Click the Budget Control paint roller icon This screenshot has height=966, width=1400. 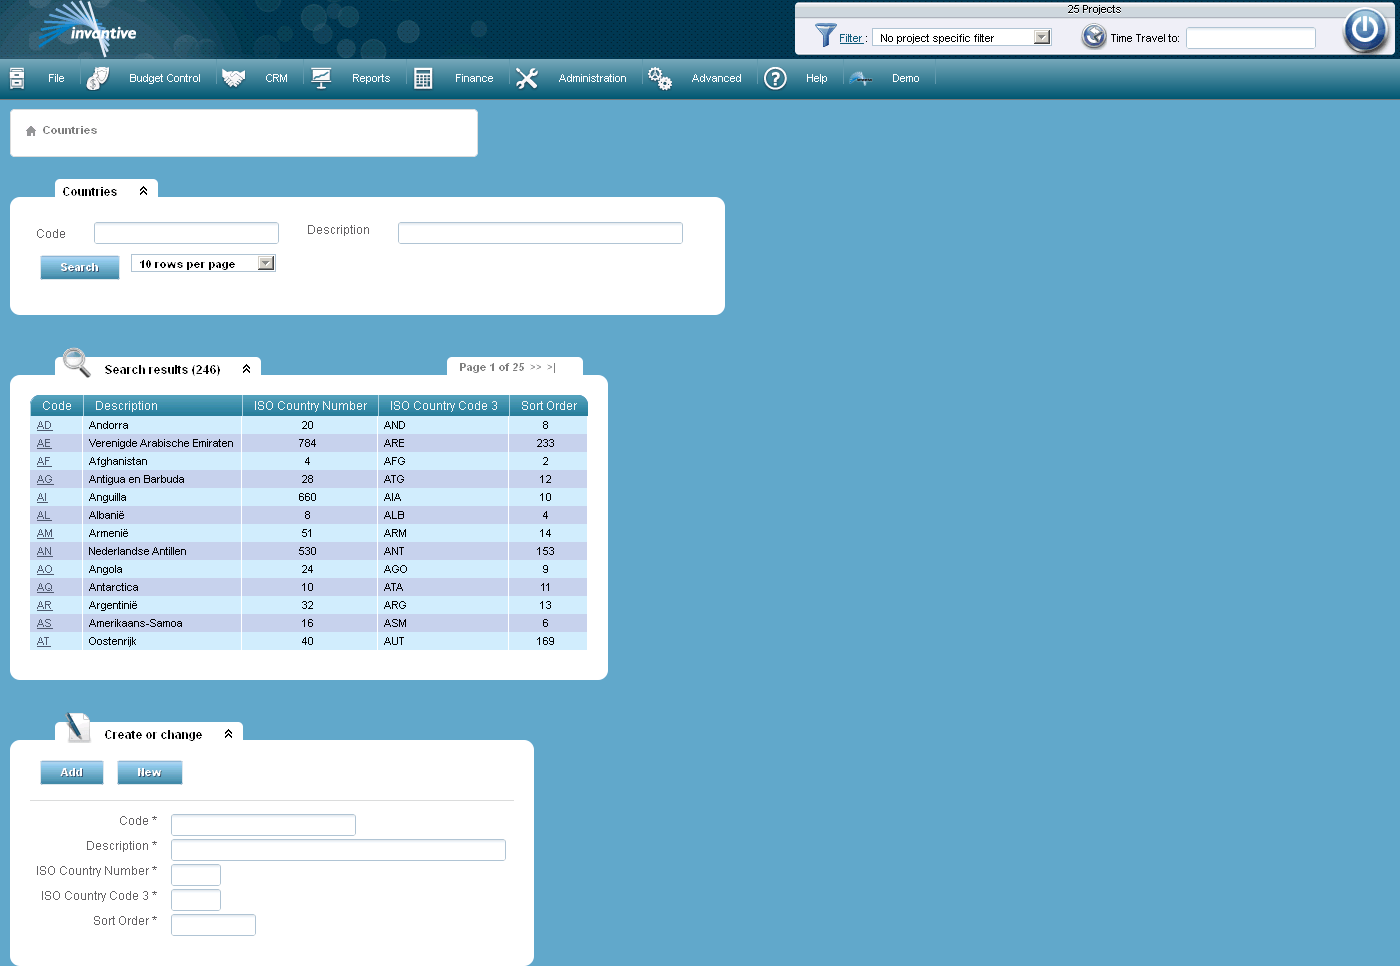coord(97,77)
